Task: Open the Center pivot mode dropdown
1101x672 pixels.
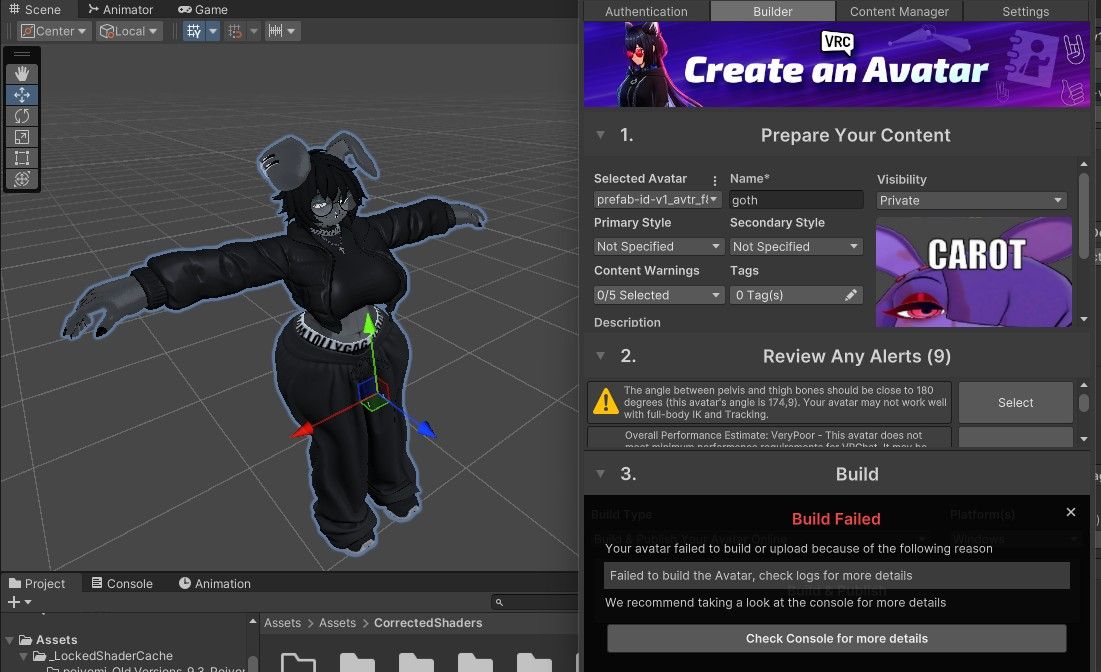Action: tap(54, 31)
